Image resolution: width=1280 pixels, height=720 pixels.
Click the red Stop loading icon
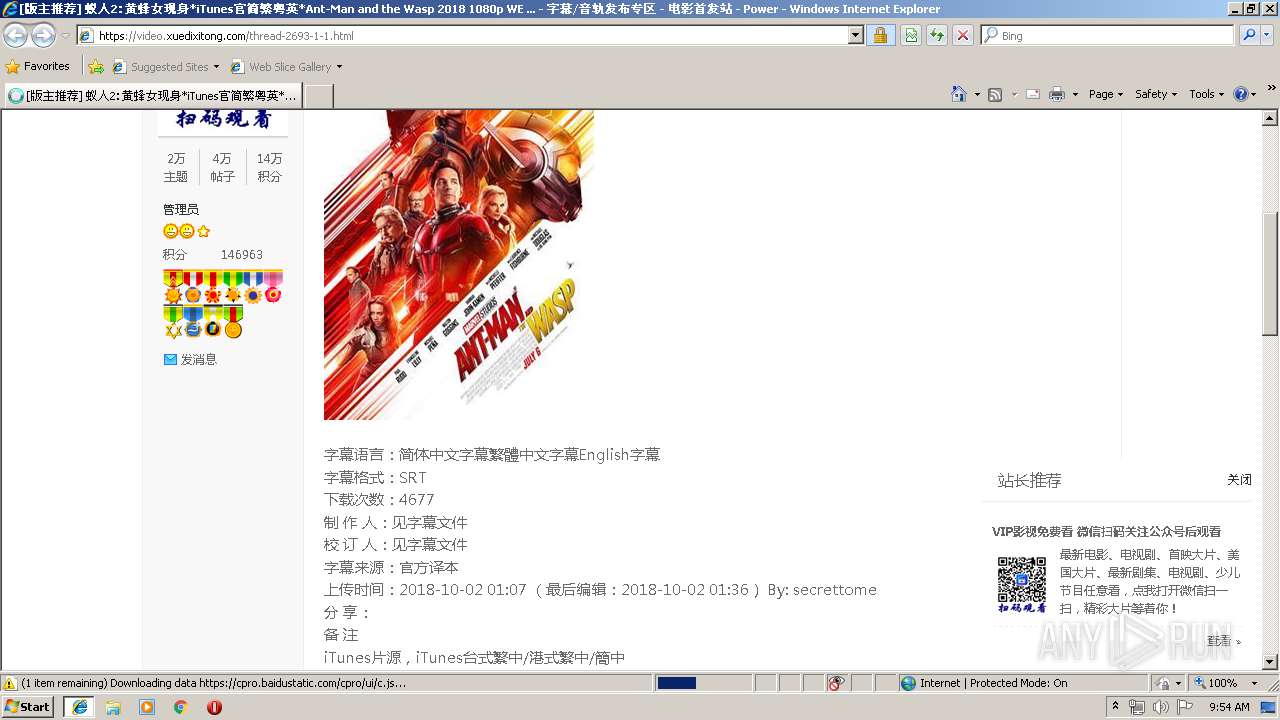pyautogui.click(x=963, y=35)
